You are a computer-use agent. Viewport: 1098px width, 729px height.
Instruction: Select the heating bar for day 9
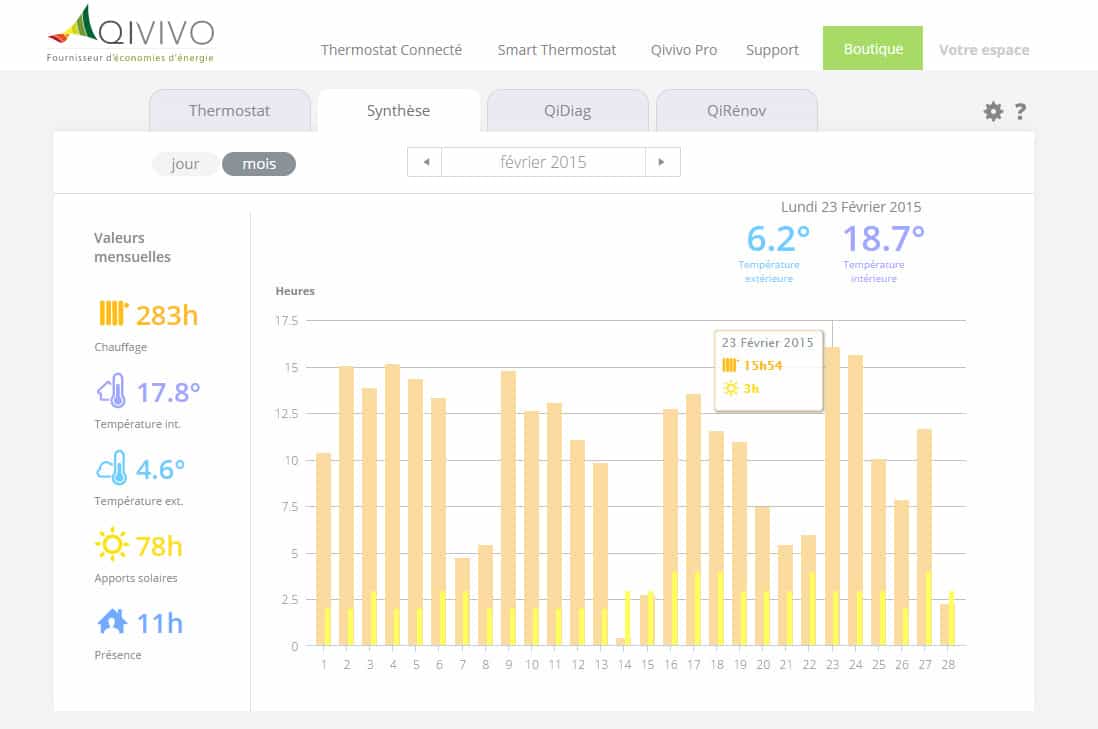click(x=508, y=508)
